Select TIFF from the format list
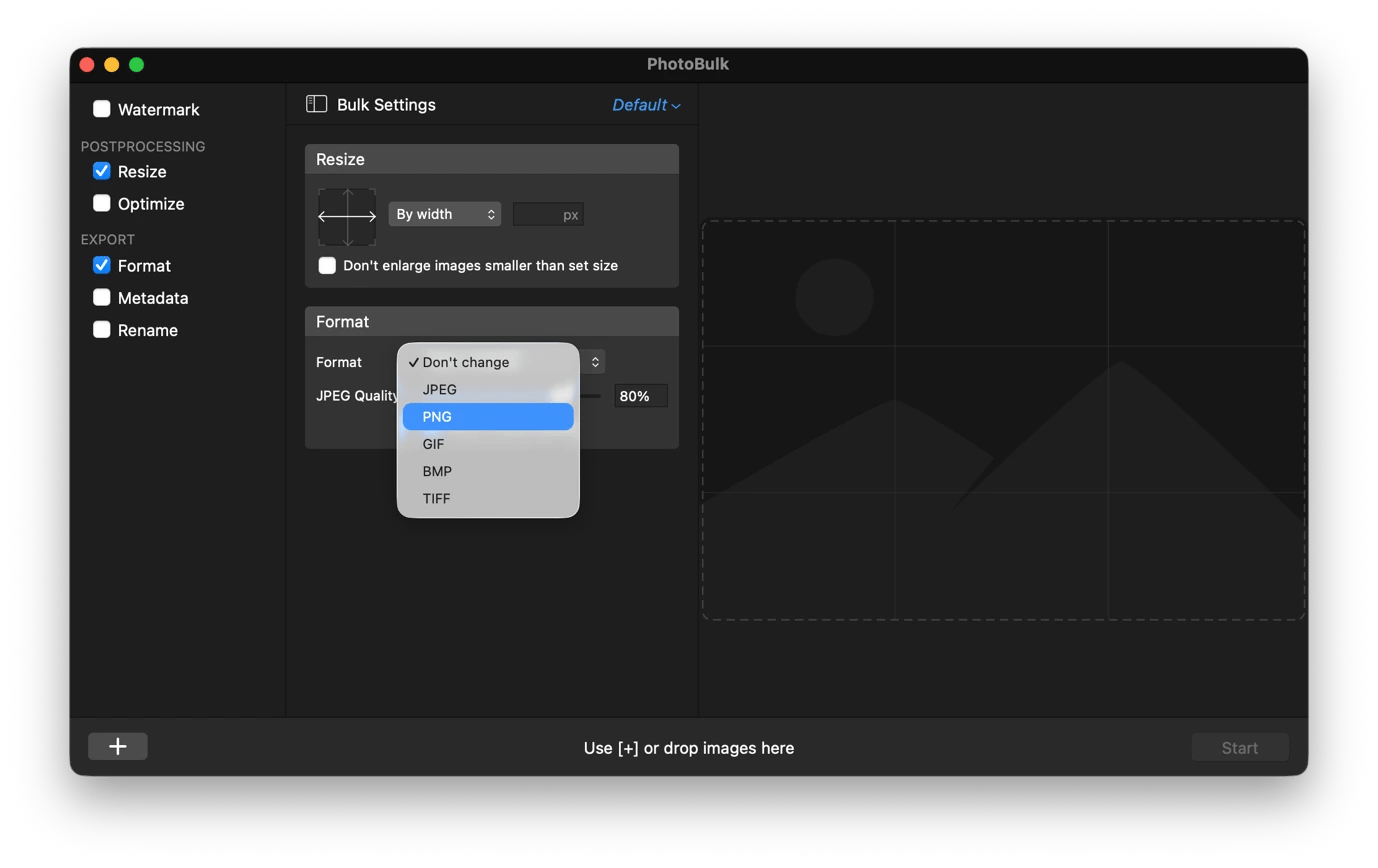Viewport: 1378px width, 868px height. 488,498
